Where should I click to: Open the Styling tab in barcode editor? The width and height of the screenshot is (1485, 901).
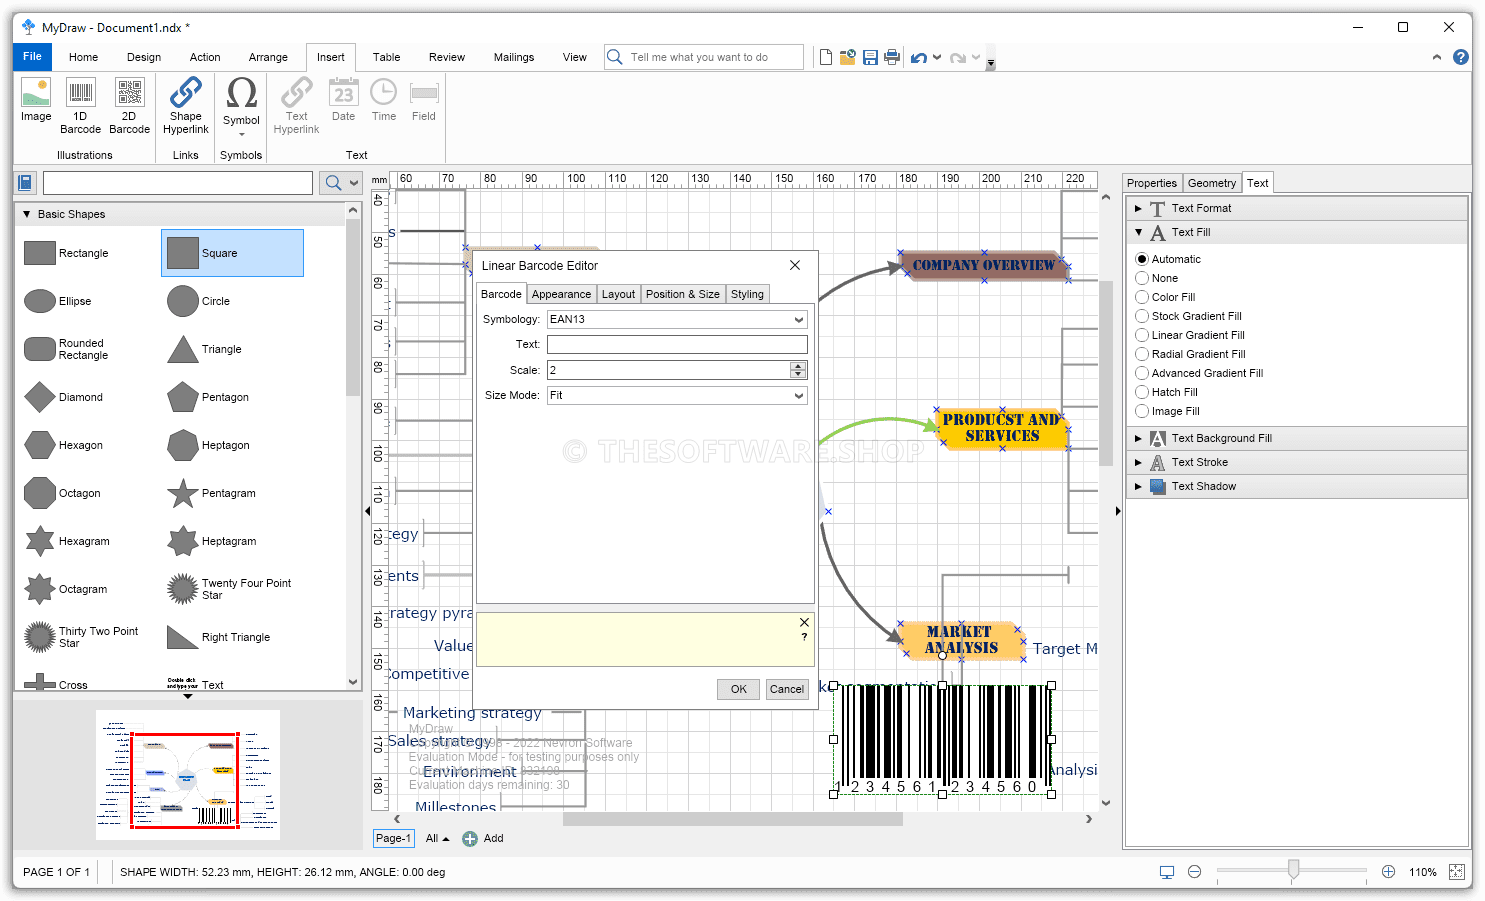point(747,294)
